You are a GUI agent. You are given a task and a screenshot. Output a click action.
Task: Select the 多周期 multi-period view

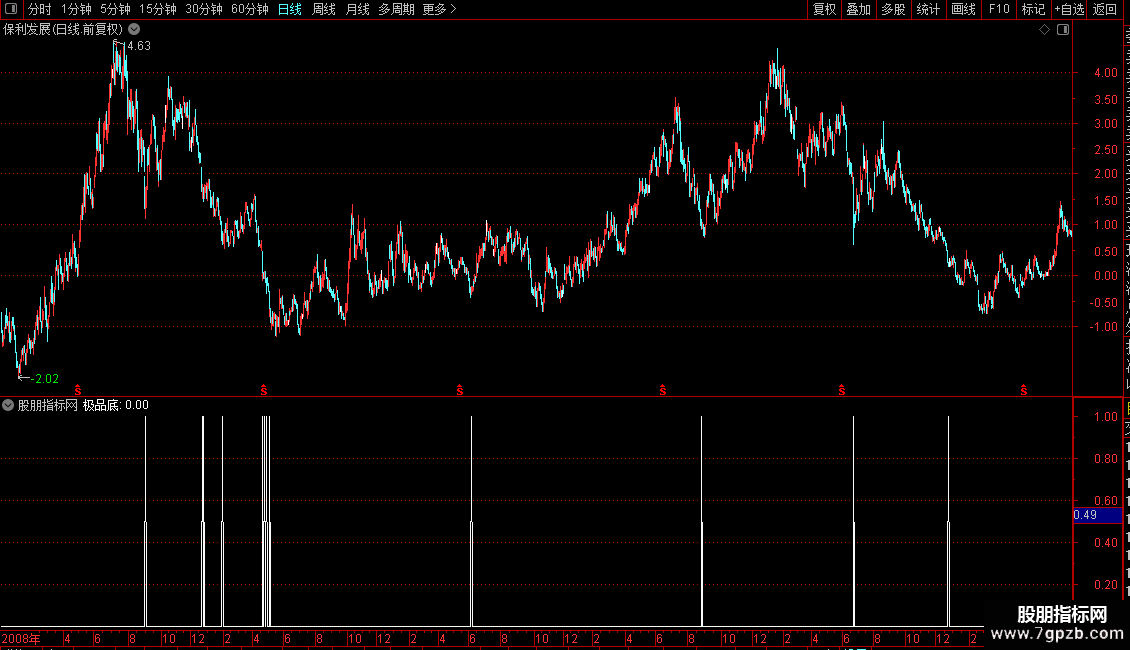click(x=396, y=9)
